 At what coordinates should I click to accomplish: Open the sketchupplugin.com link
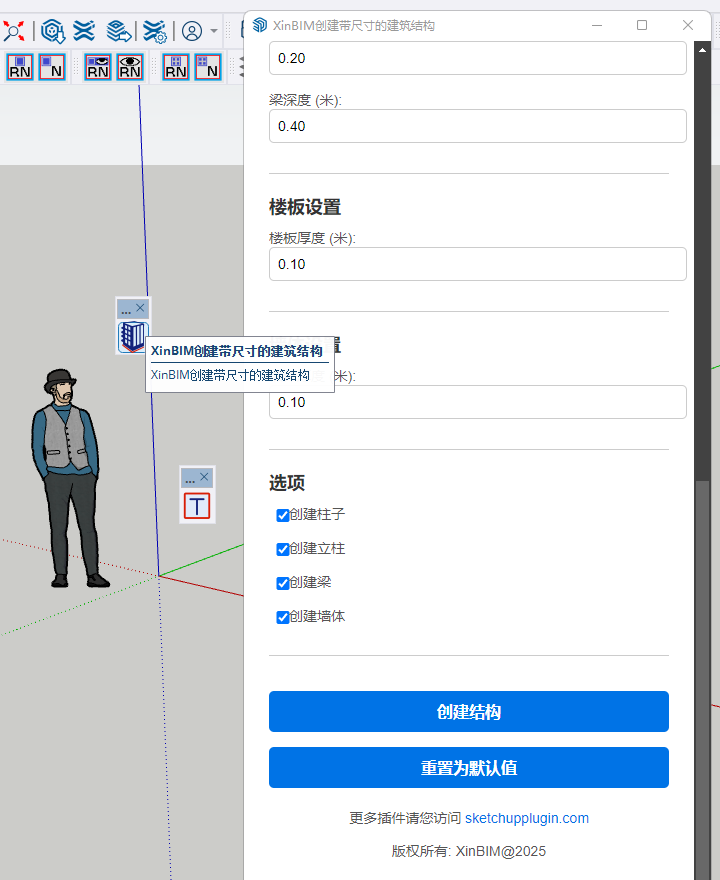point(526,818)
